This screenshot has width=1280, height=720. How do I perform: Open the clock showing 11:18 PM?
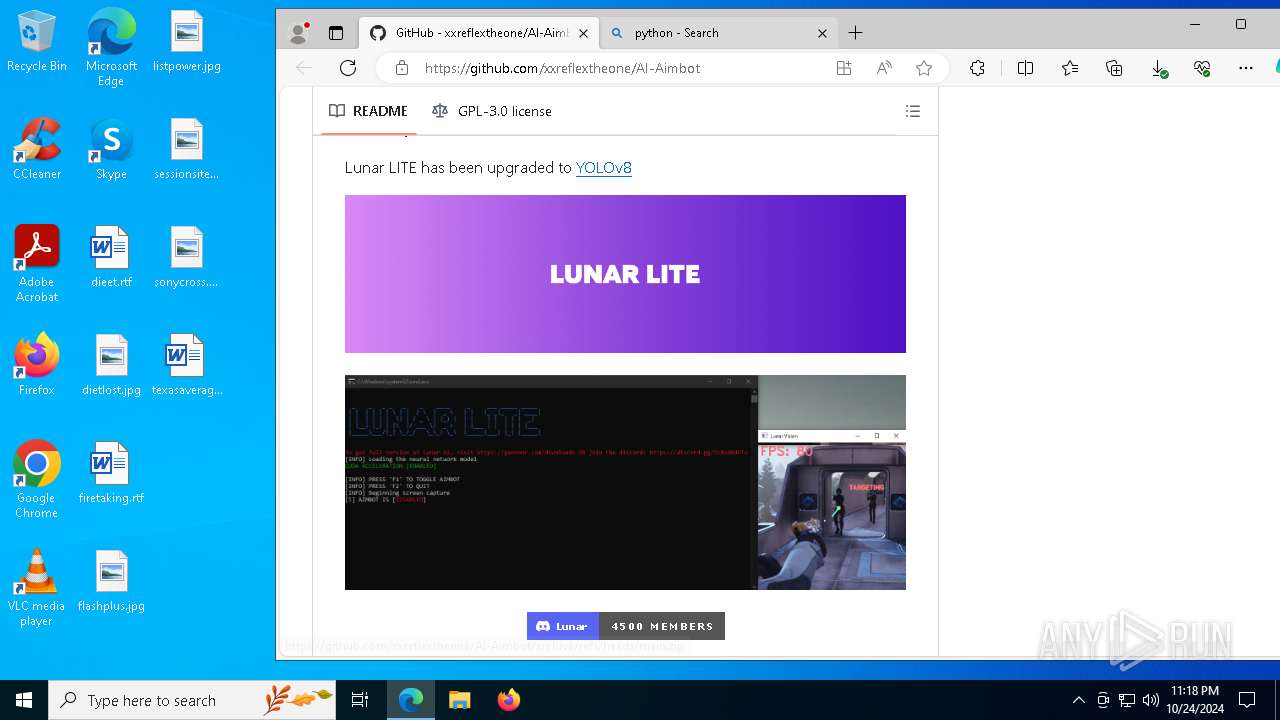(x=1195, y=700)
